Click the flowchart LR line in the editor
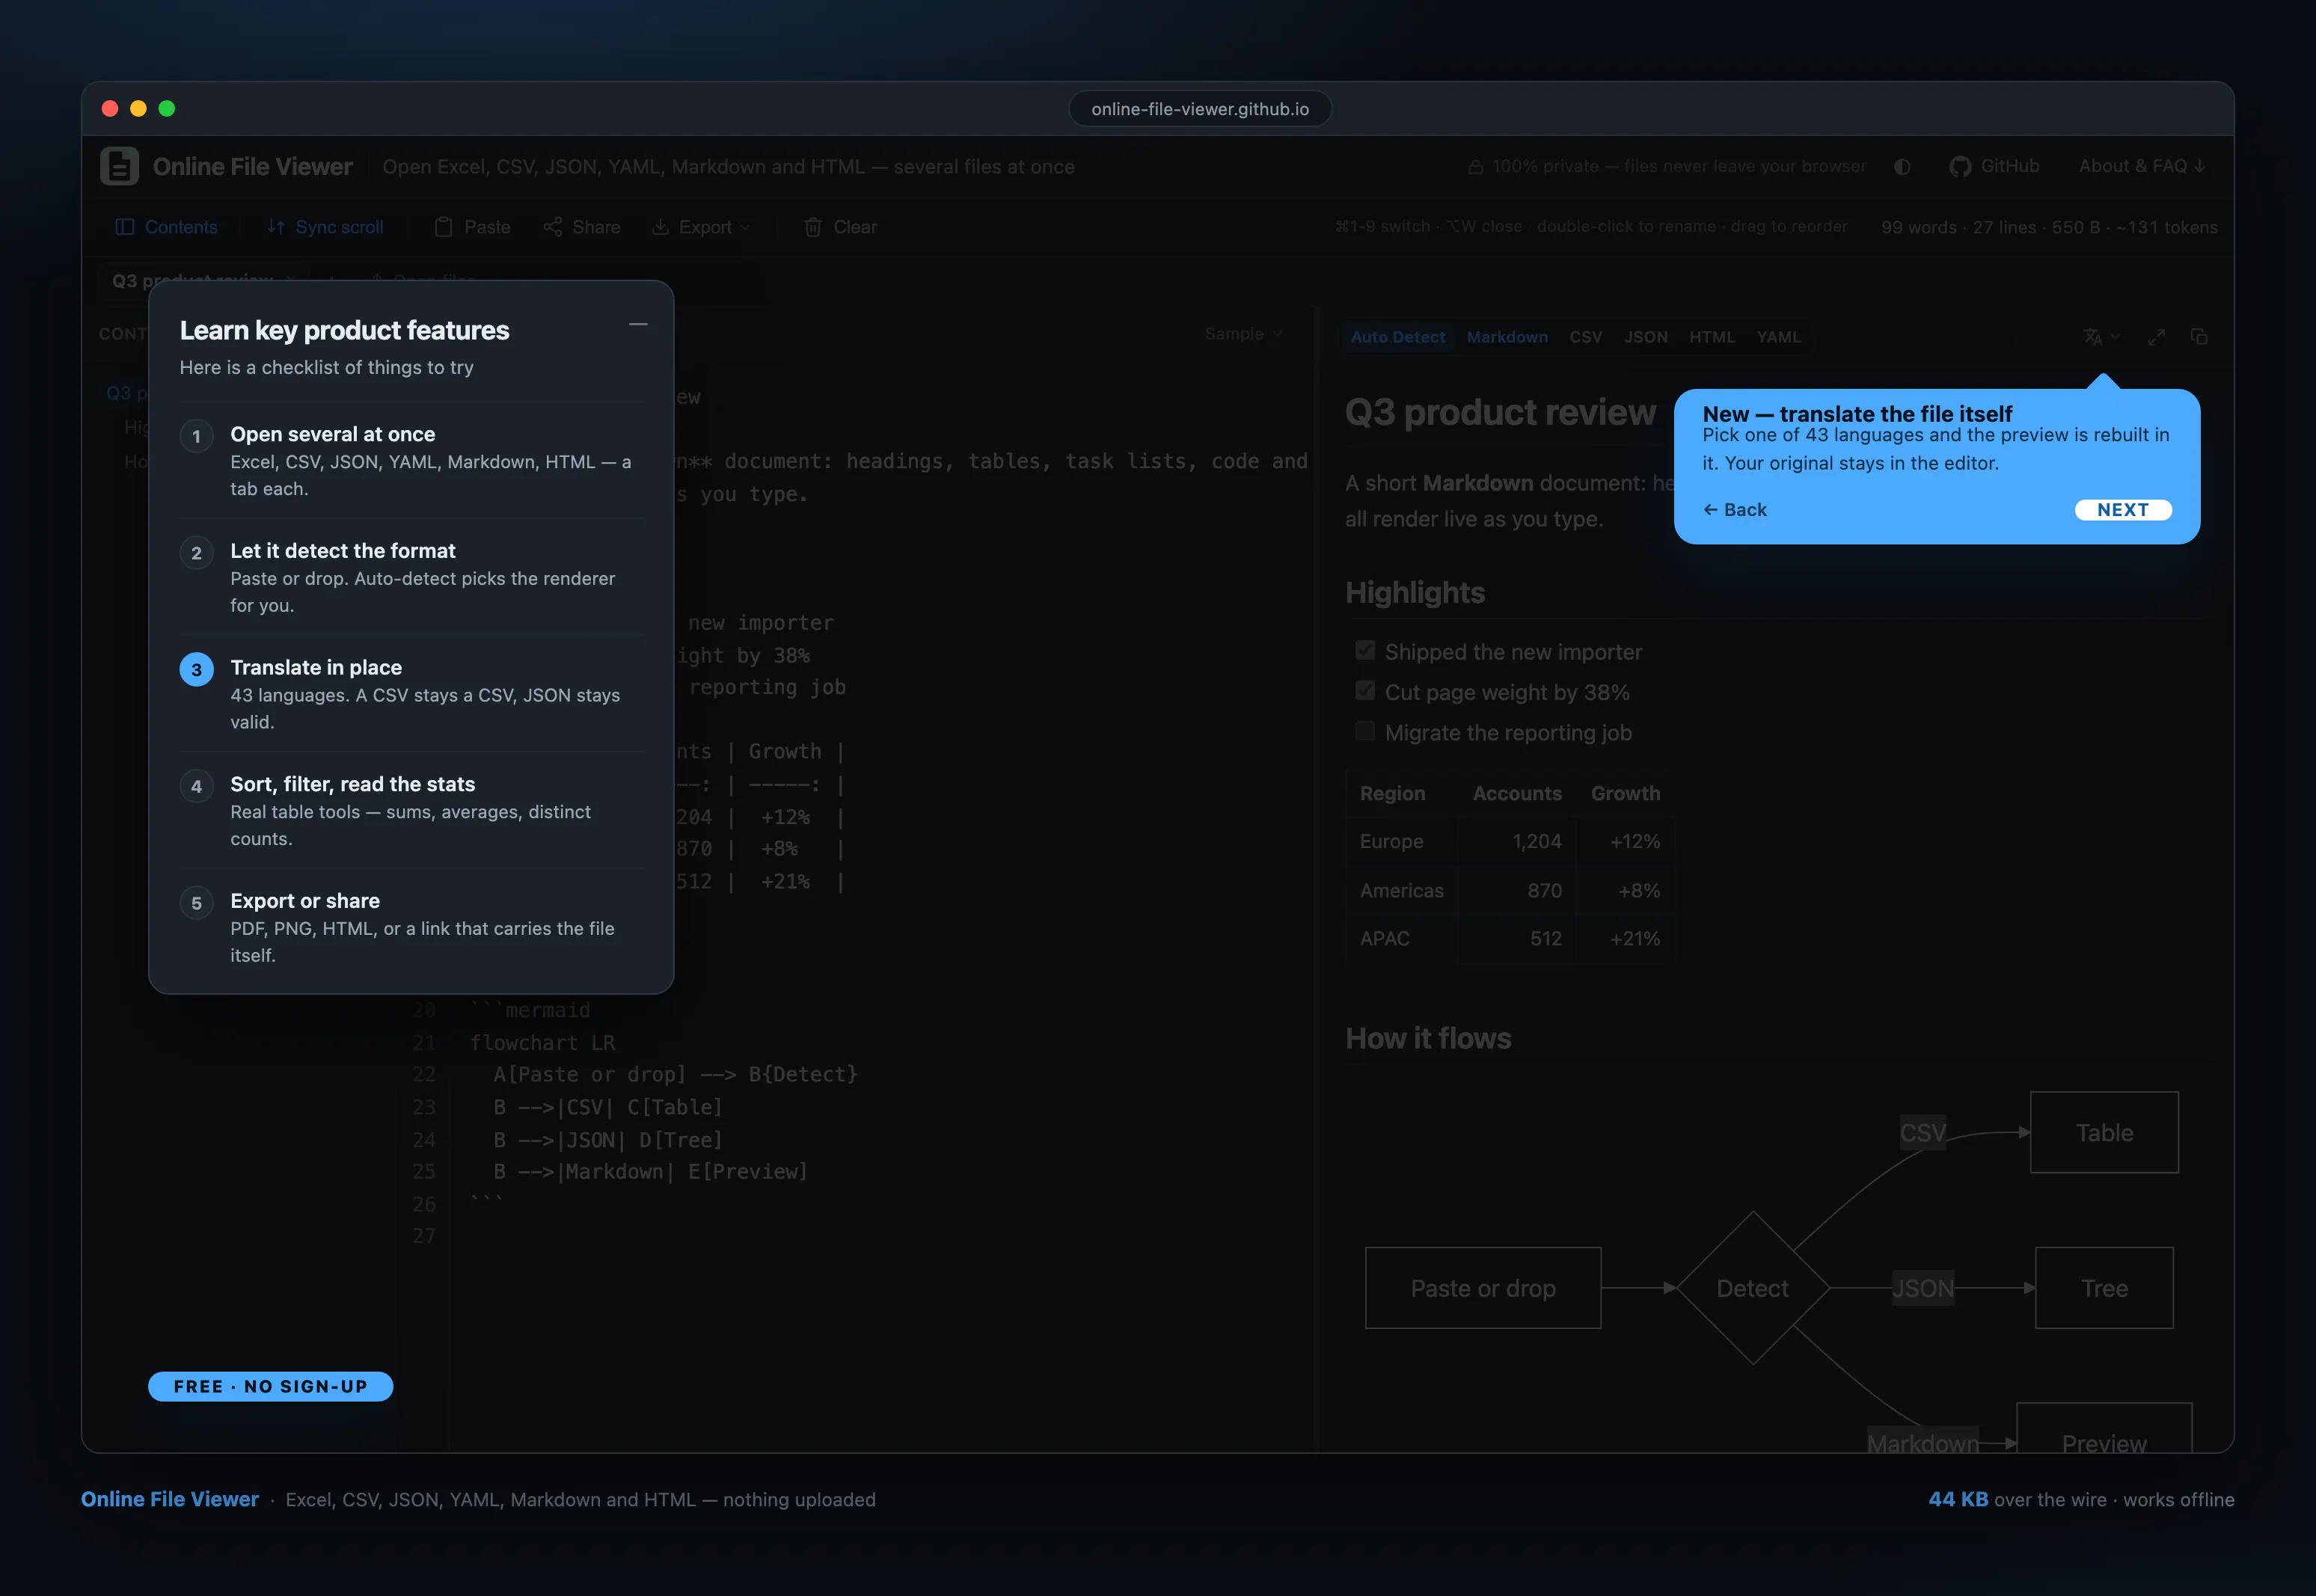The width and height of the screenshot is (2316, 1596). tap(543, 1042)
